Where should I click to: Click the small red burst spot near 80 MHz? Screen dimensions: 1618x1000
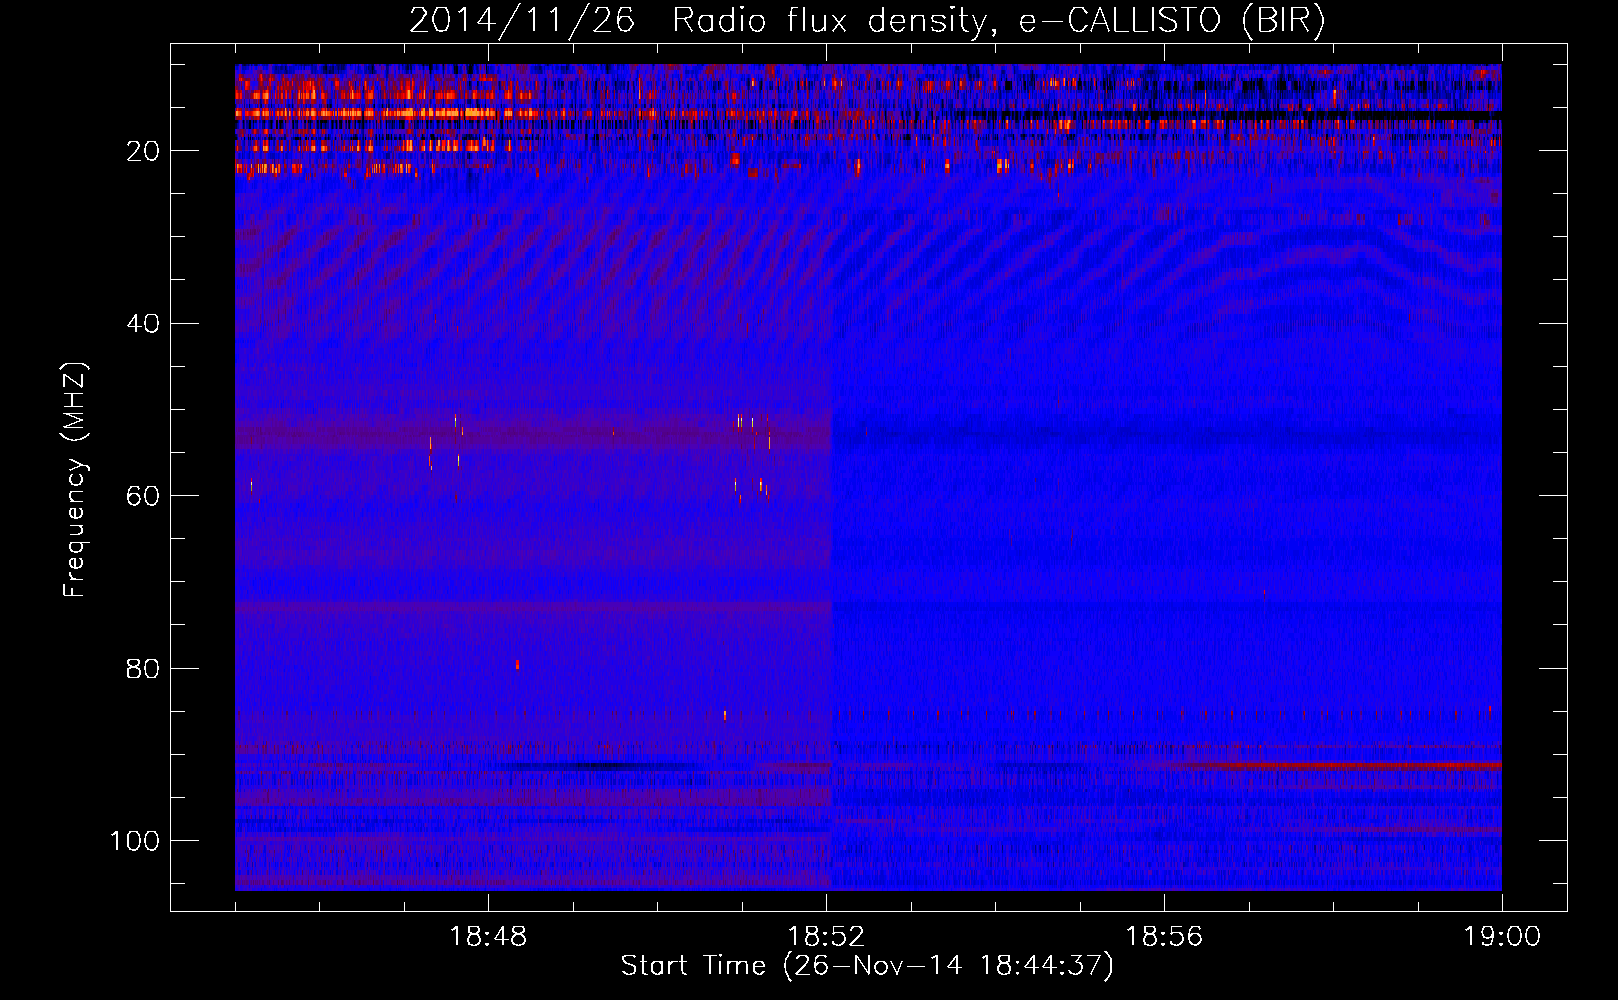517,664
